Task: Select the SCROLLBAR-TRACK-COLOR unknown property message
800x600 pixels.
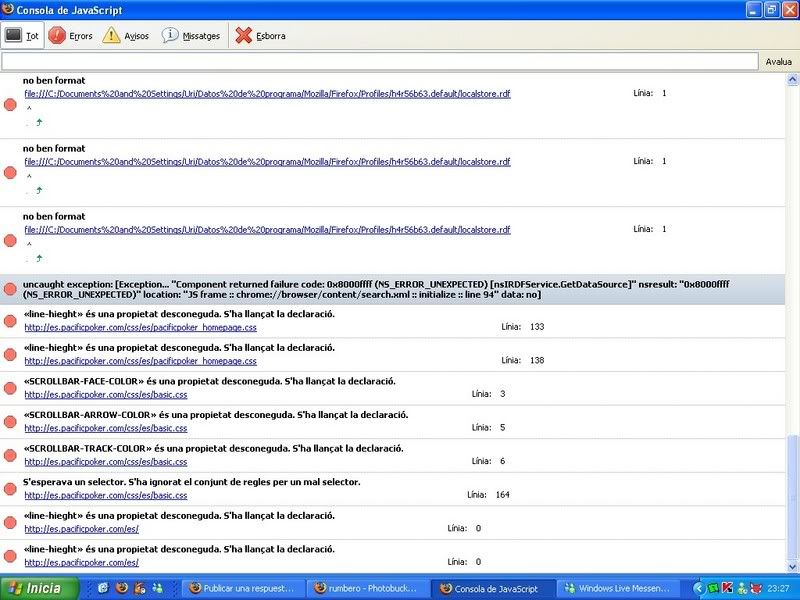Action: pos(213,448)
